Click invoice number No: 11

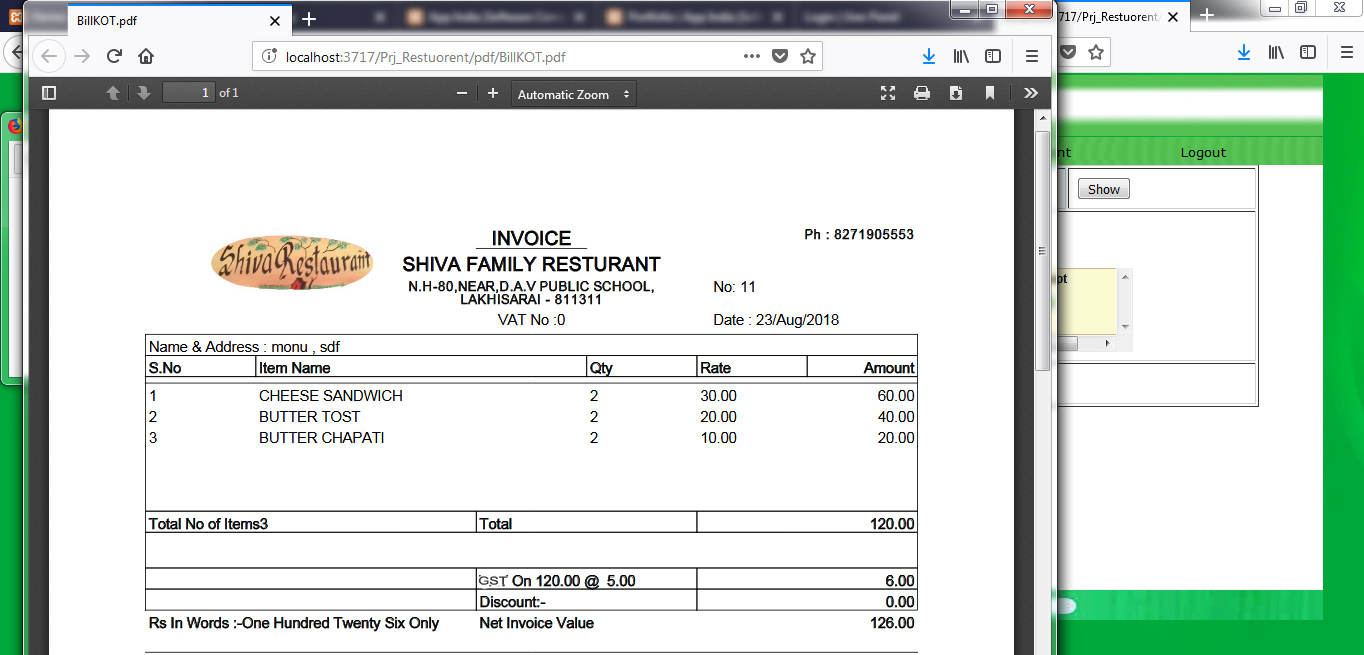(x=734, y=287)
